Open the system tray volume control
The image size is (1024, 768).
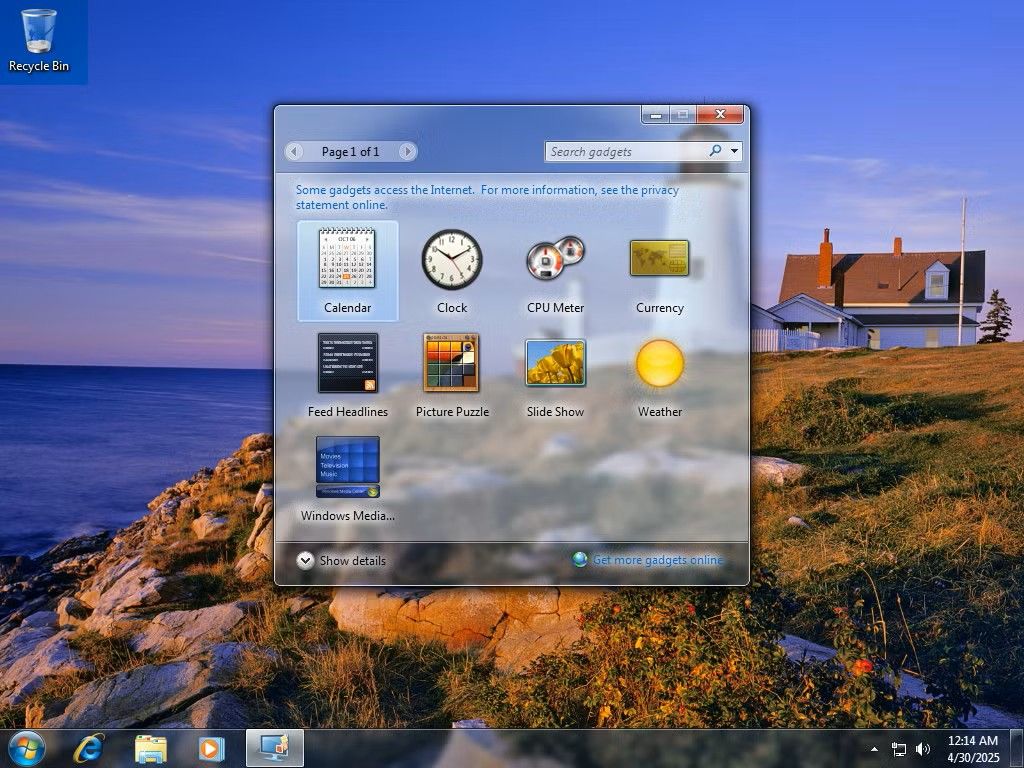[923, 749]
